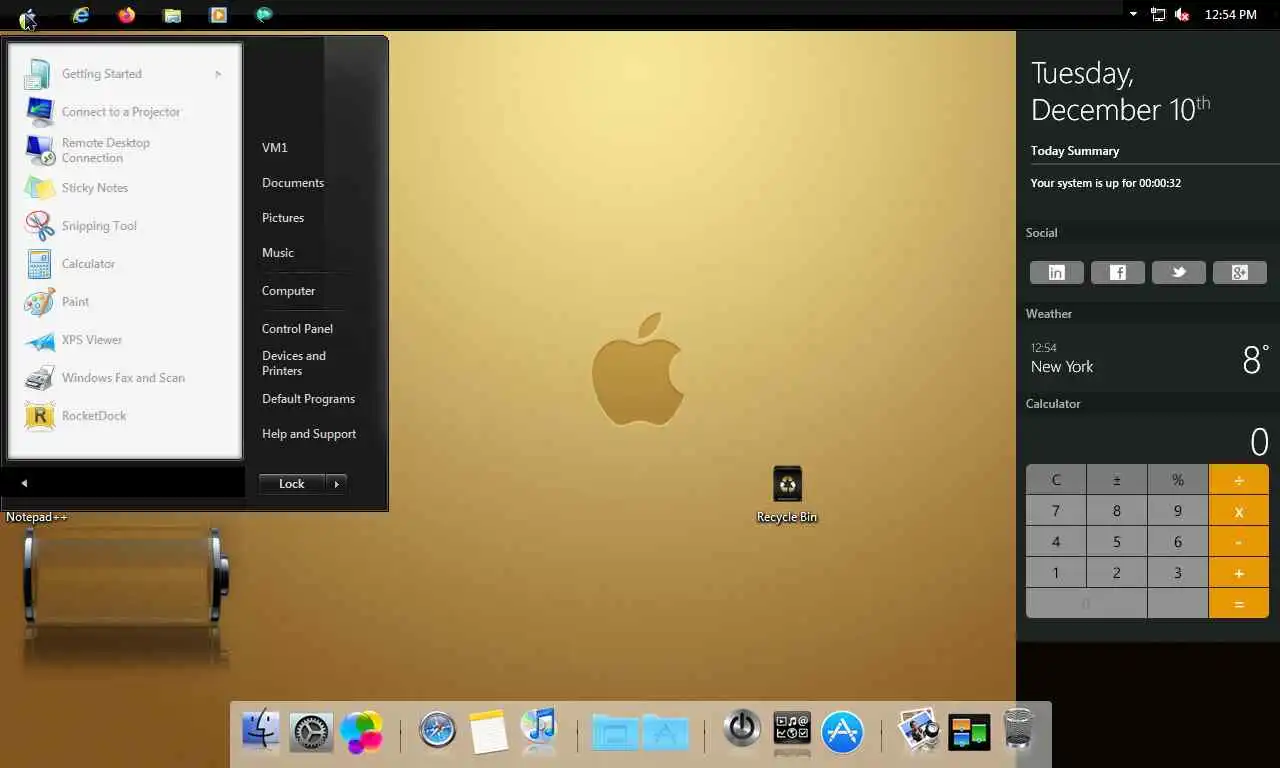This screenshot has width=1280, height=768.
Task: Open the Mission Control windows icon
Action: click(x=969, y=732)
